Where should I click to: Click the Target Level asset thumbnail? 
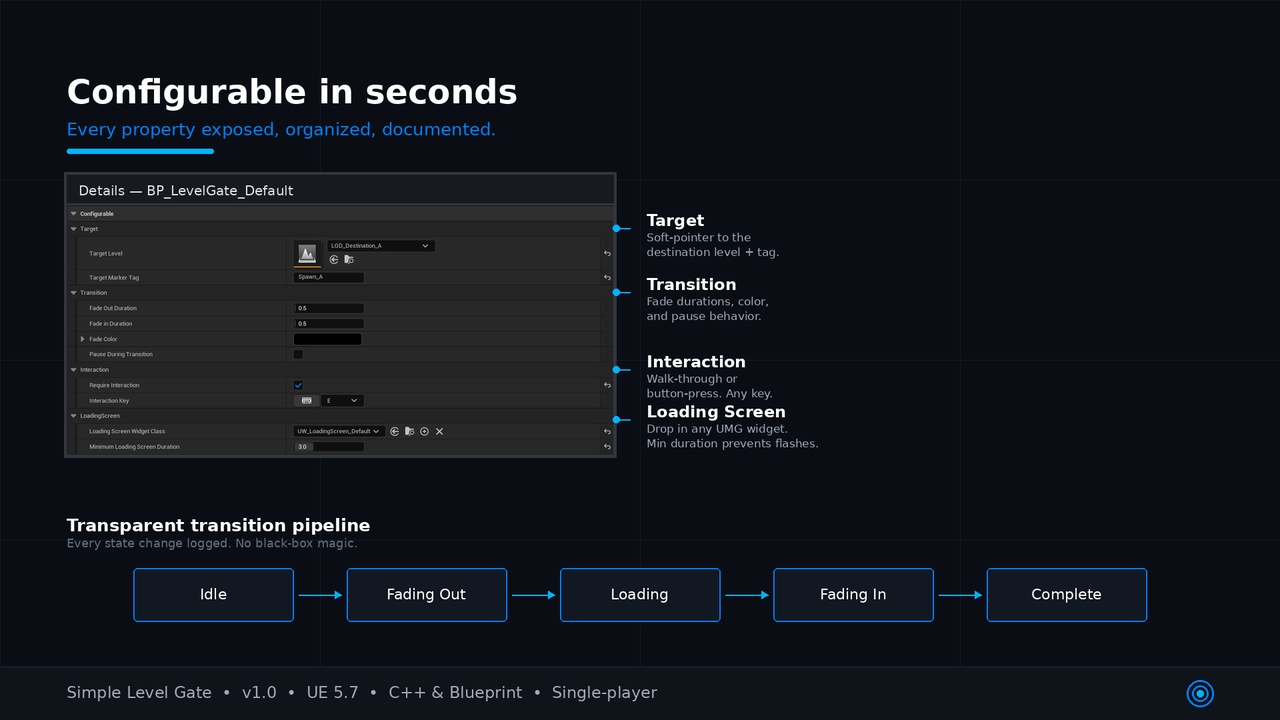307,253
